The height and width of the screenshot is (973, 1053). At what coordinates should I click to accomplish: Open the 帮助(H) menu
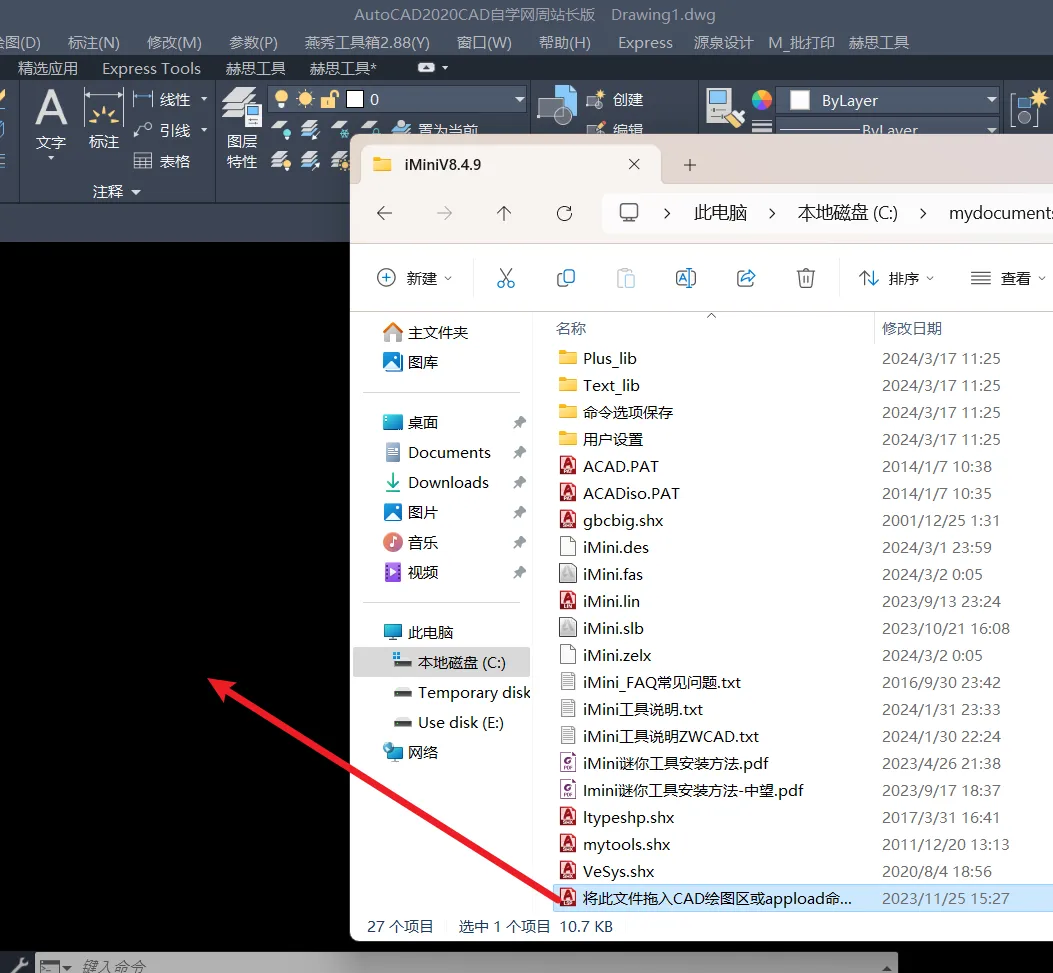point(564,43)
